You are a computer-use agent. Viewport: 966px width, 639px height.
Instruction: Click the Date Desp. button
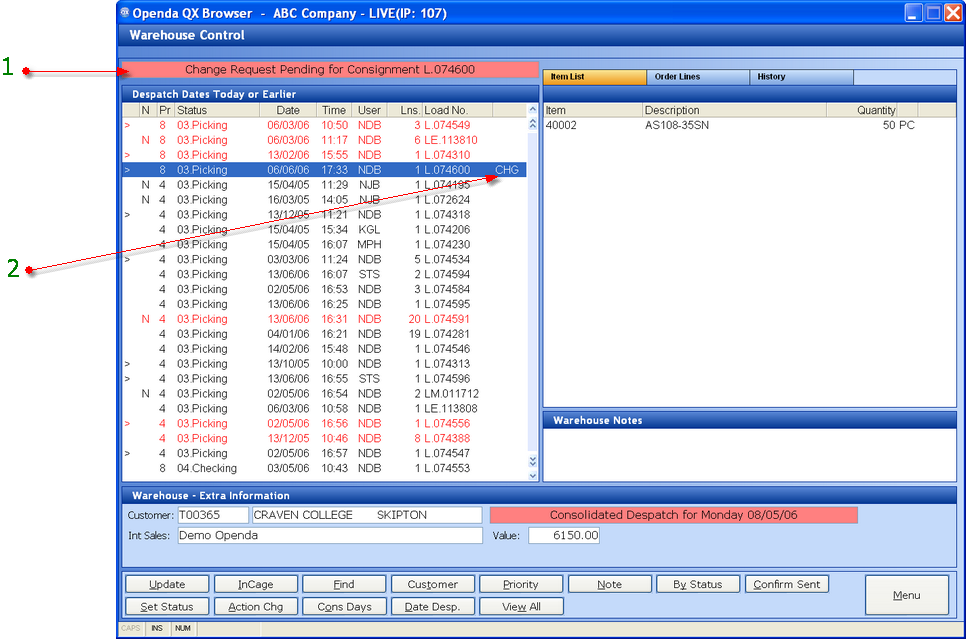[x=432, y=606]
